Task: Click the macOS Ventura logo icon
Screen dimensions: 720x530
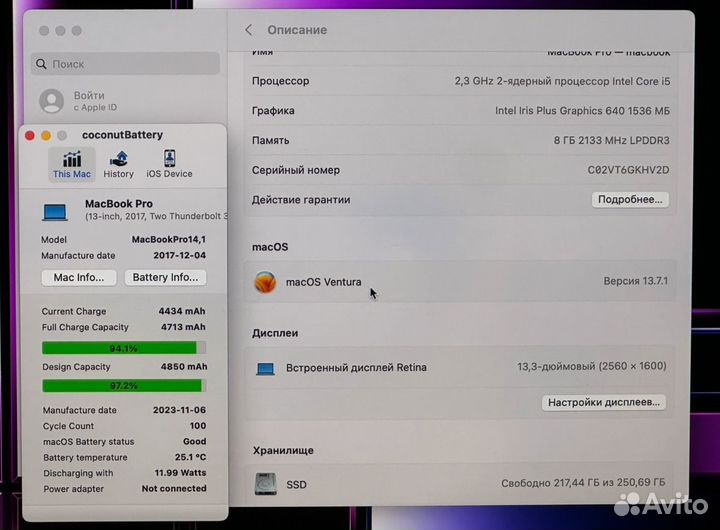Action: click(x=265, y=282)
